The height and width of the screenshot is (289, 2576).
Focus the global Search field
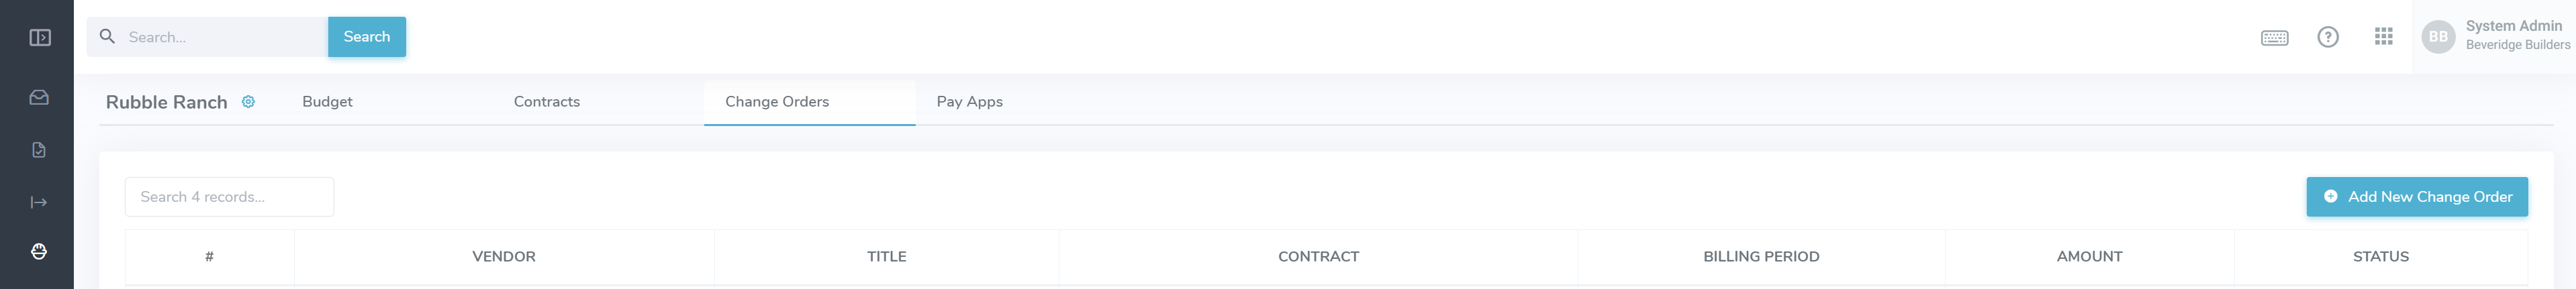[220, 37]
